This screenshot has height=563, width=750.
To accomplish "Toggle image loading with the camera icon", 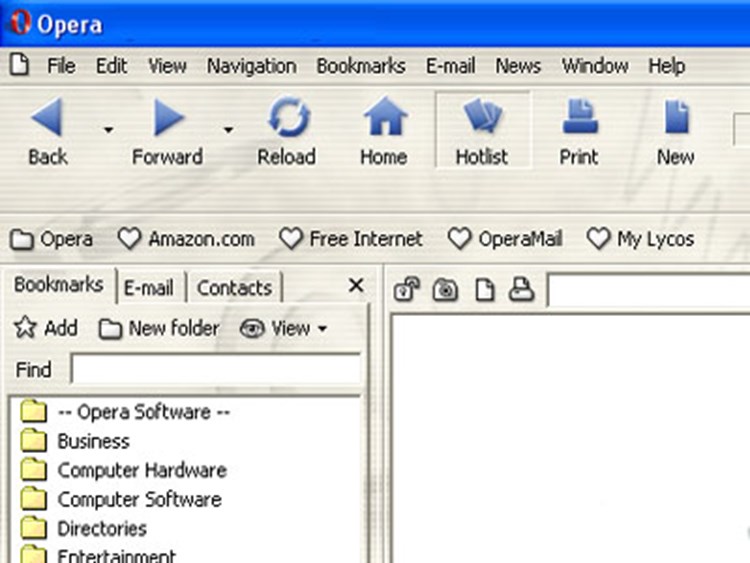I will pyautogui.click(x=445, y=290).
